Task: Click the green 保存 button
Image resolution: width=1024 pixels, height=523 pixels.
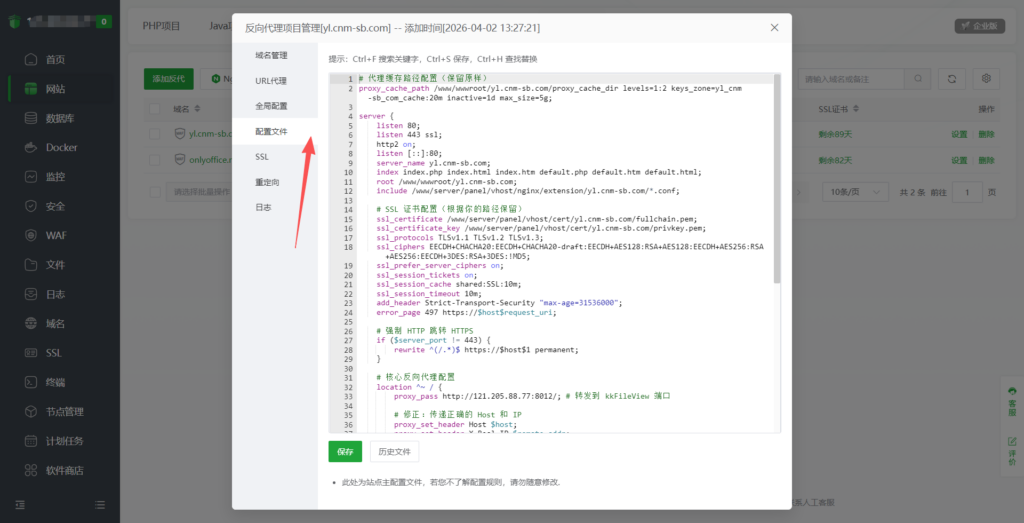Action: click(x=345, y=451)
